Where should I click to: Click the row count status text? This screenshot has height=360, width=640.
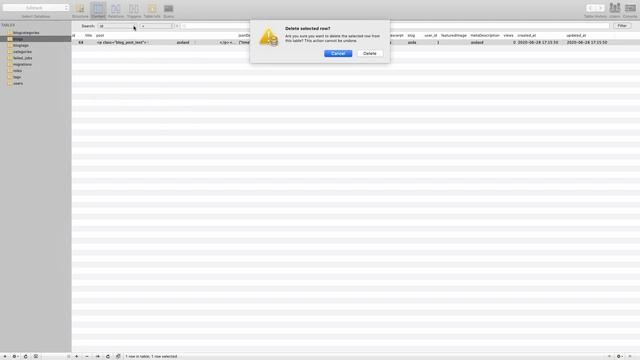(151, 356)
